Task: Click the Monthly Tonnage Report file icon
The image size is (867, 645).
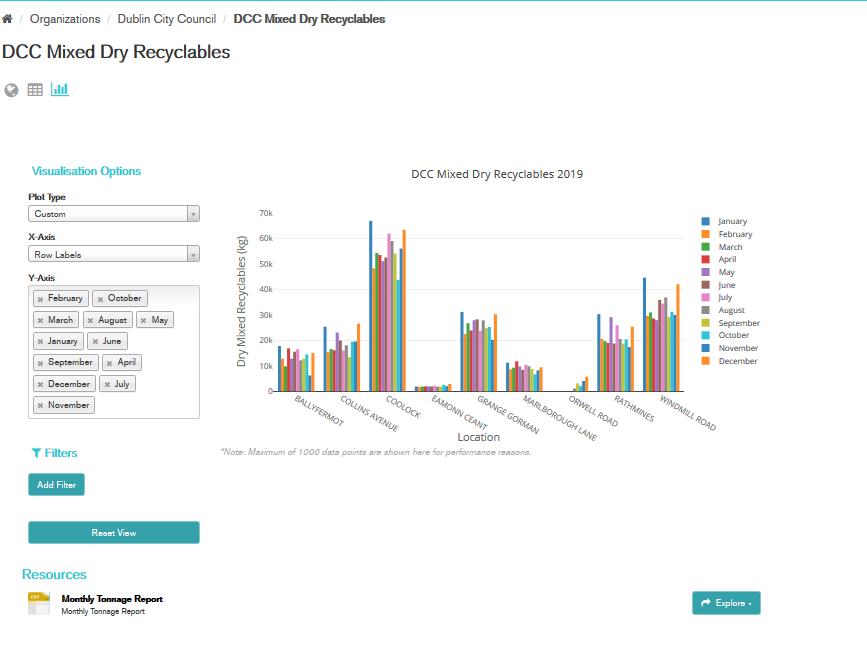Action: tap(39, 603)
